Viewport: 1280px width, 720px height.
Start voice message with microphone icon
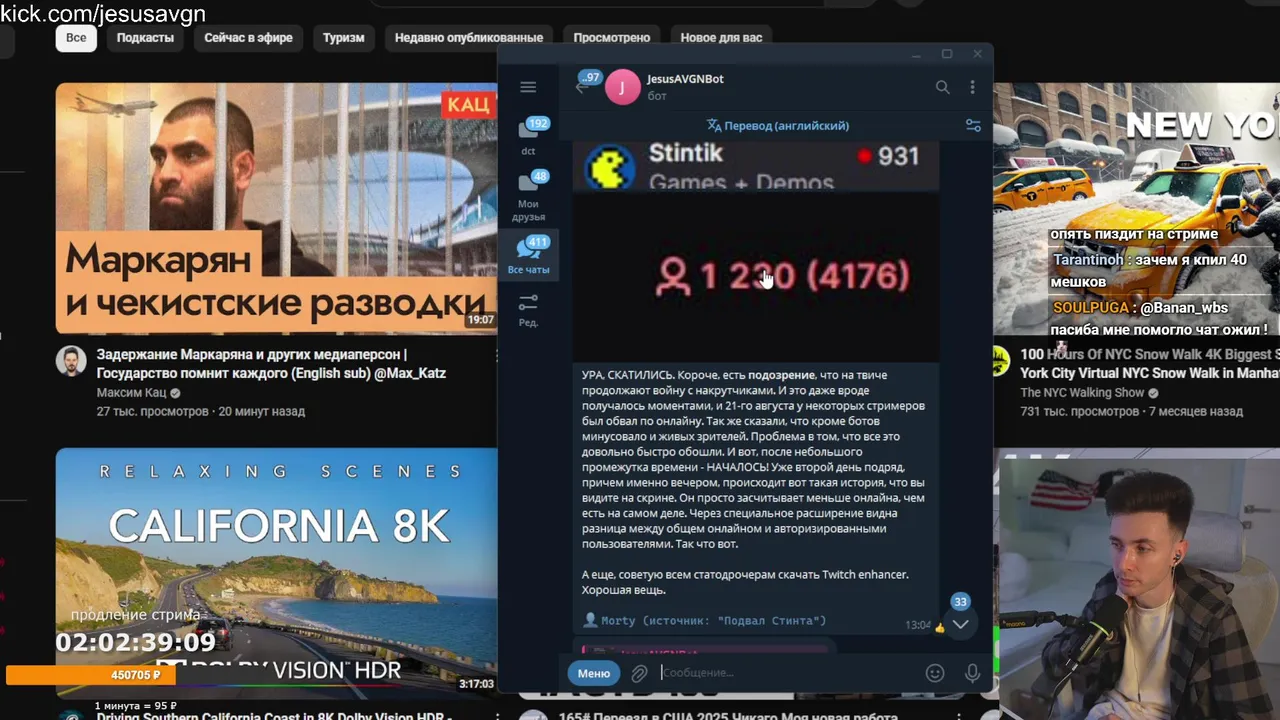972,673
